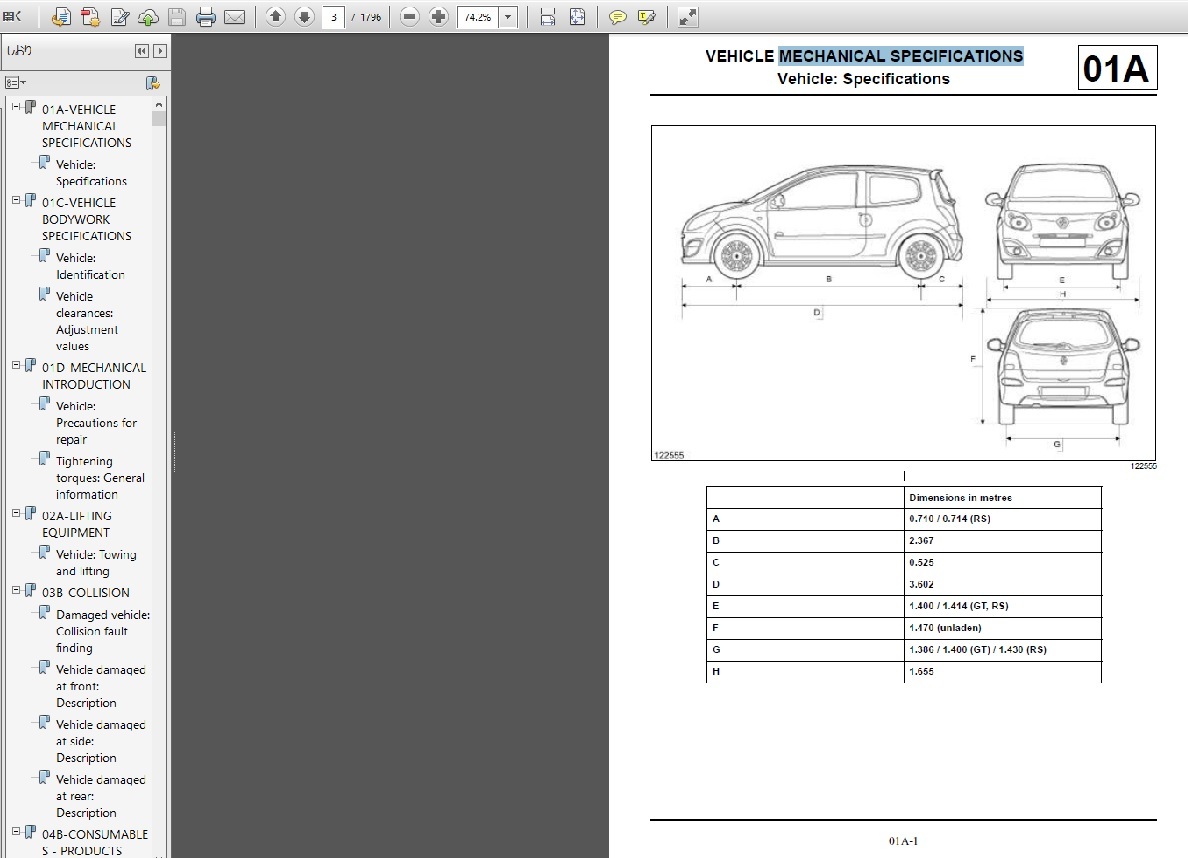This screenshot has height=858, width=1188.
Task: Click table cell 1.470 (unladen)
Action: [1002, 628]
